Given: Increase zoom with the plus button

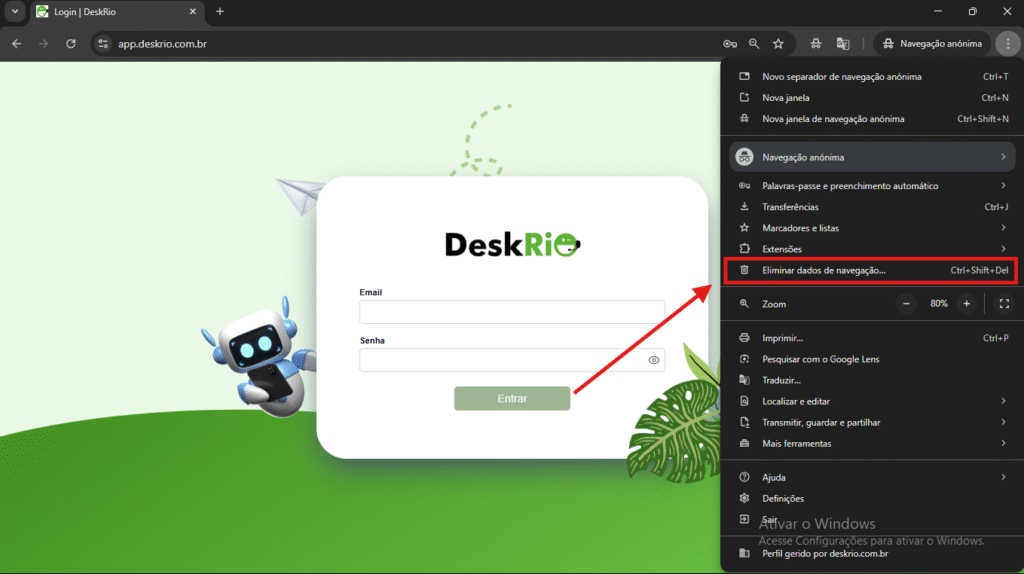Looking at the screenshot, I should [x=967, y=304].
